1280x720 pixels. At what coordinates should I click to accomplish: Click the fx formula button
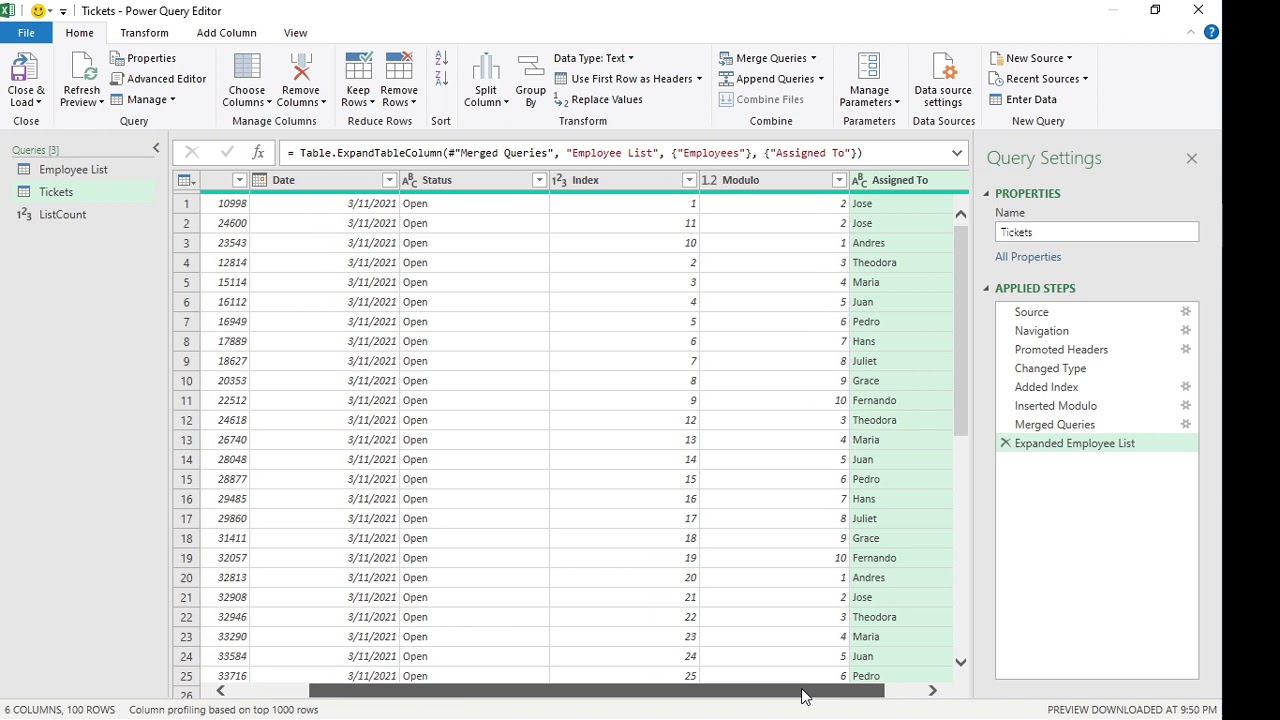(x=258, y=153)
